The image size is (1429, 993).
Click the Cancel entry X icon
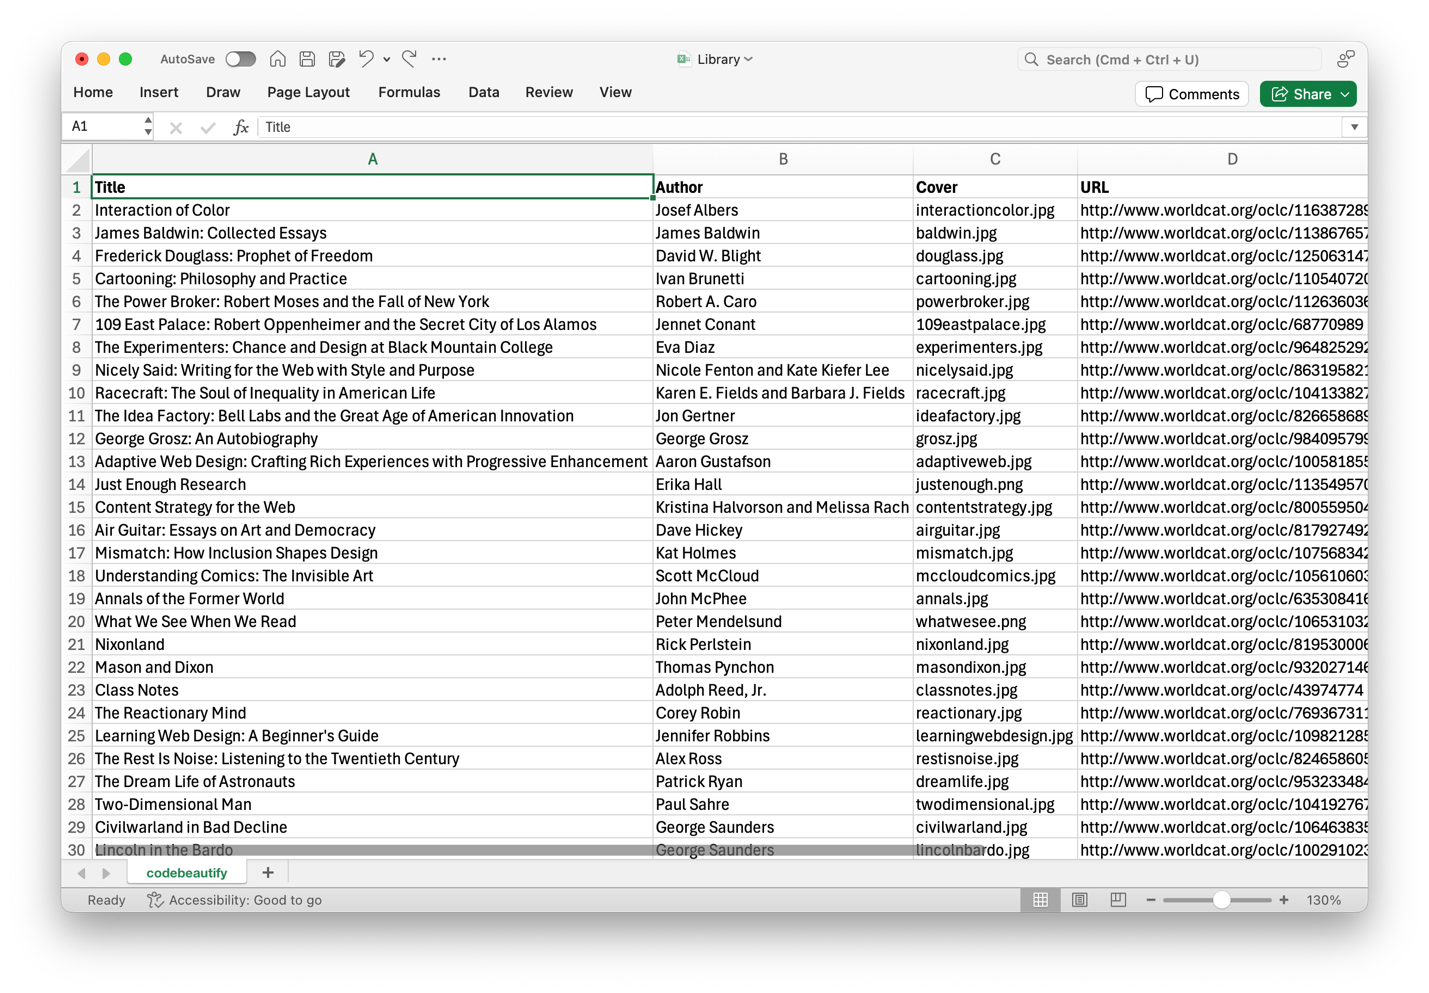[x=176, y=128]
